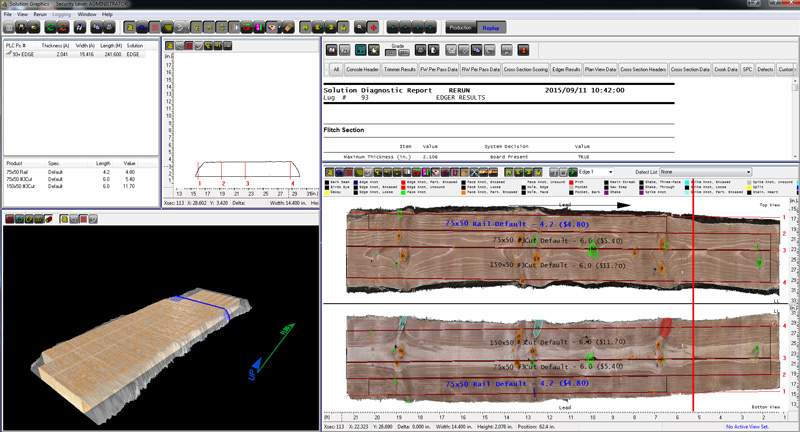Click the first yellow icon in plan view toolbar
Image resolution: width=800 pixels, height=432 pixels.
pos(330,172)
